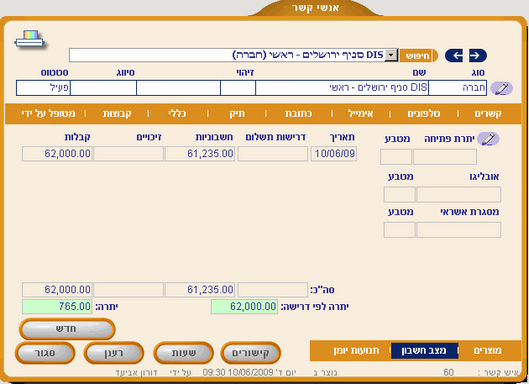The width and height of the screenshot is (529, 384).
Task: Click the אובליגו amount field
Action: pyautogui.click(x=458, y=195)
